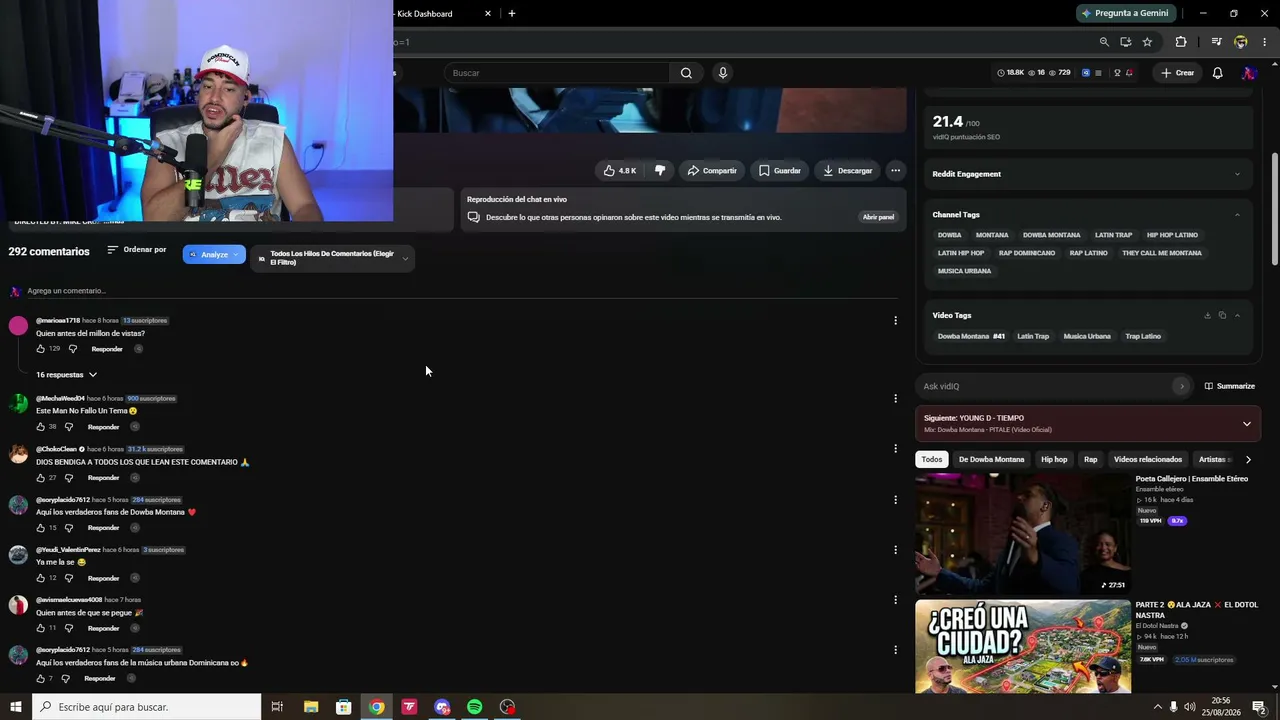Select the Videos relacionados chip
This screenshot has height=720, width=1280.
[x=1148, y=459]
